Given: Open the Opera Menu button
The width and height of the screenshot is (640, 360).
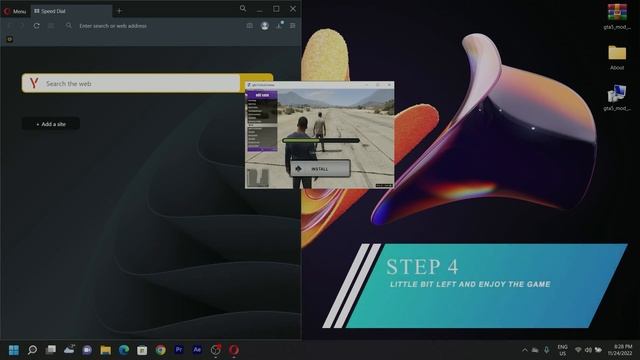Looking at the screenshot, I should [15, 11].
